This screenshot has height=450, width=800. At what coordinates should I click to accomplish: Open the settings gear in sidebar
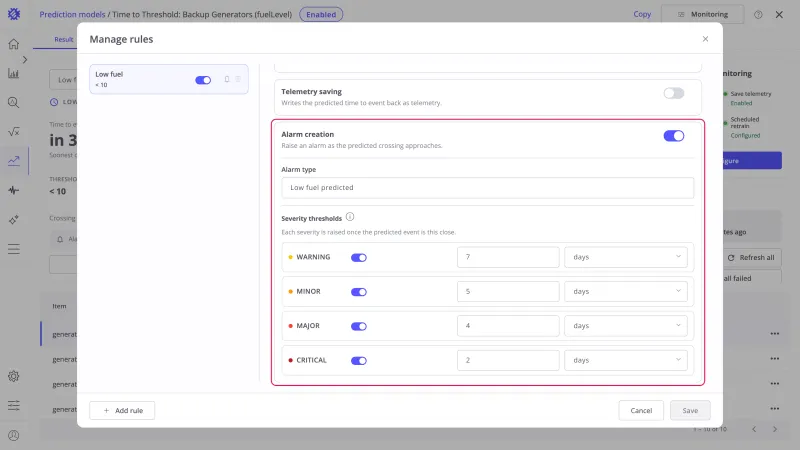click(14, 376)
